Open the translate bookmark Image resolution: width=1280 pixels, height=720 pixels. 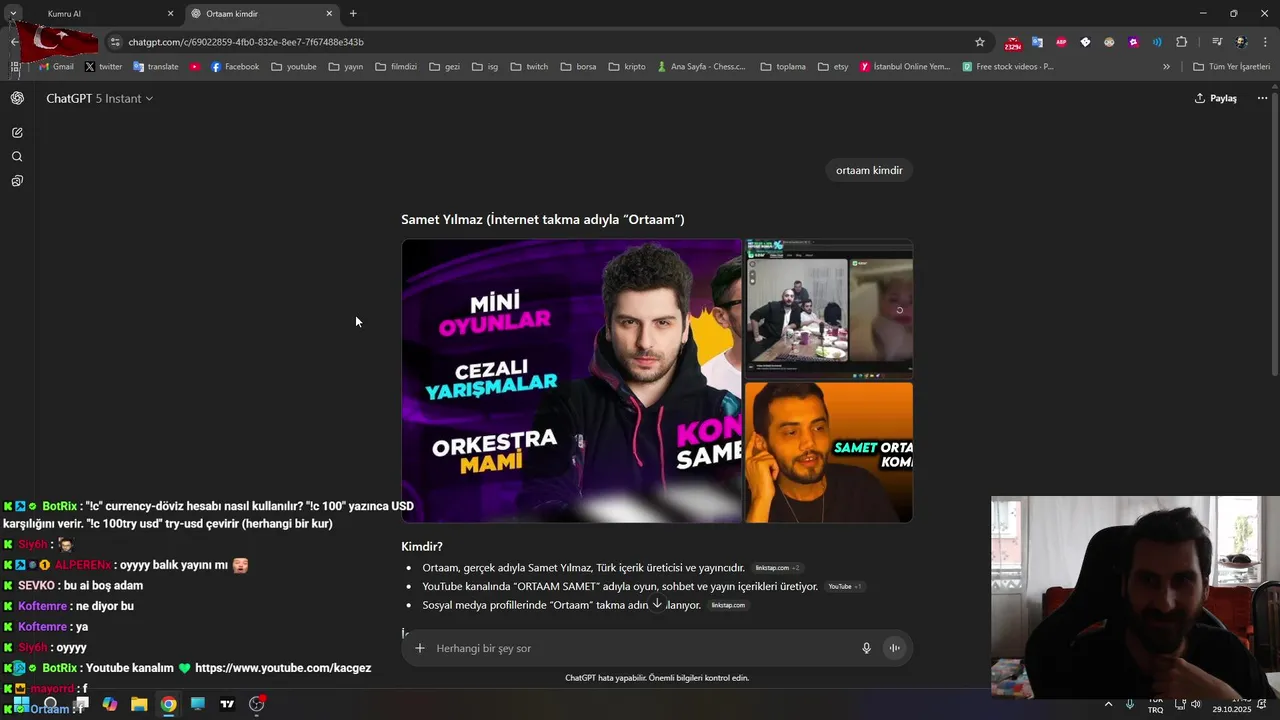155,67
